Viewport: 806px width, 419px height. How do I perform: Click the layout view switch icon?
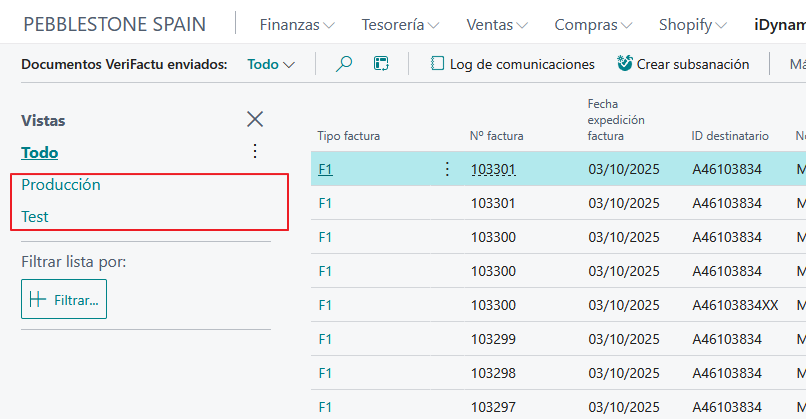click(x=381, y=64)
